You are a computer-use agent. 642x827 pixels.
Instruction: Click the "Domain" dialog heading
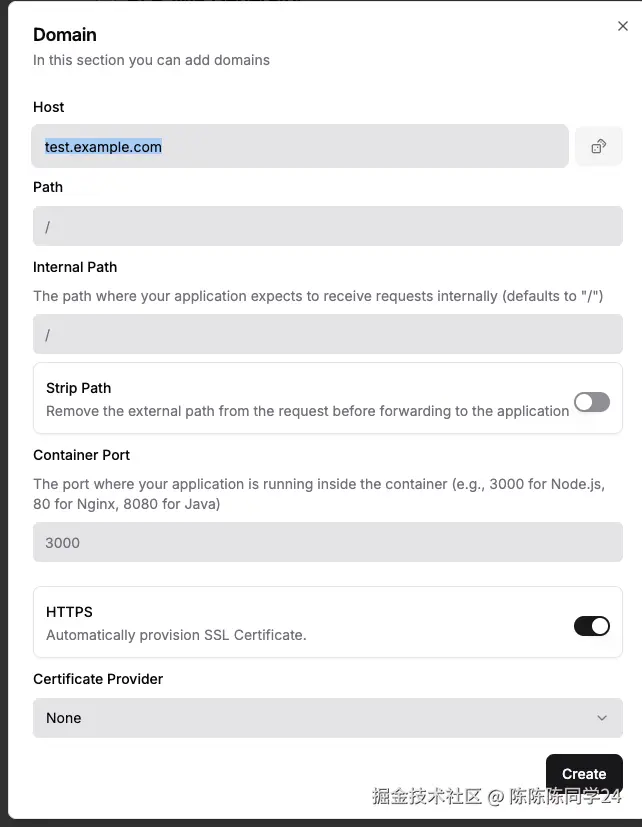(65, 35)
